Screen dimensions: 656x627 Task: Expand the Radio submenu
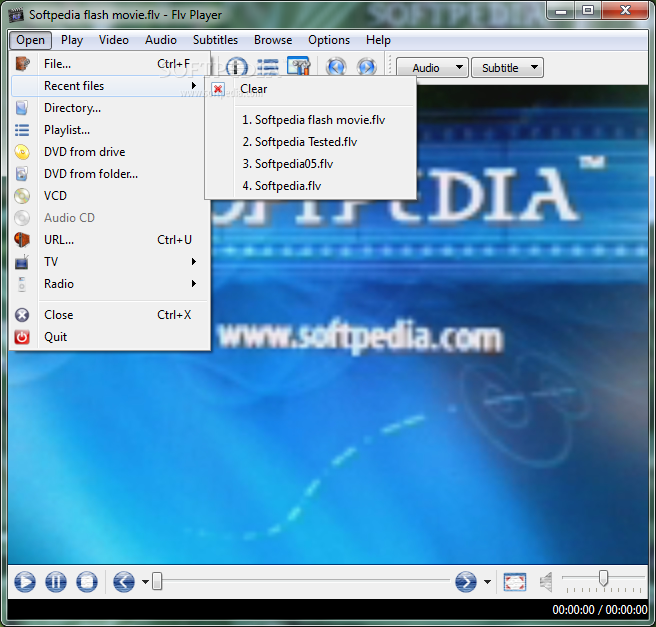(193, 284)
